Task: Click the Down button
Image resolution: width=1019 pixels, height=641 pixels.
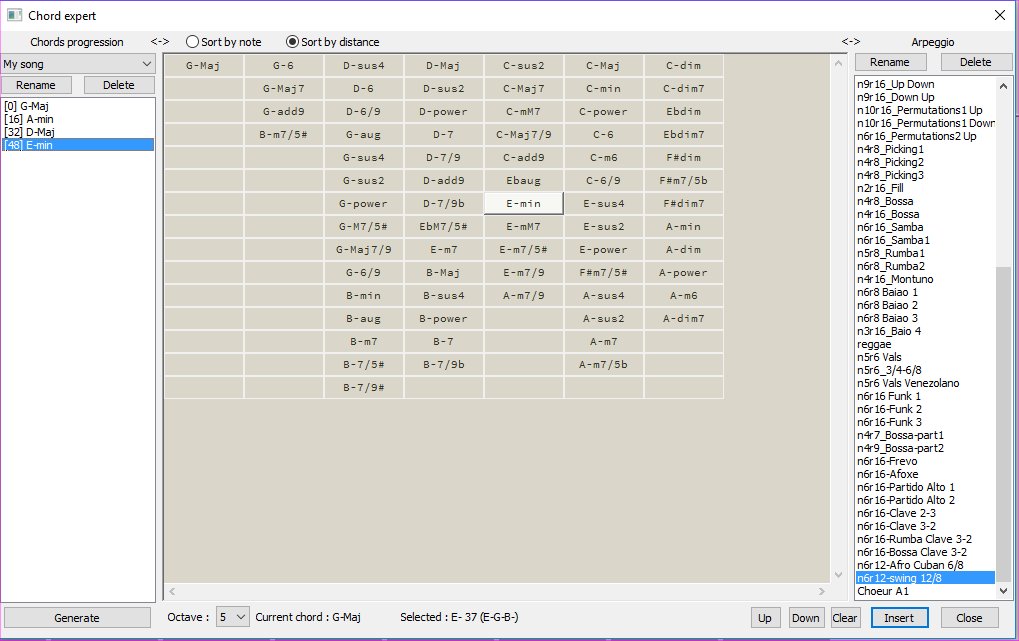Action: [805, 618]
